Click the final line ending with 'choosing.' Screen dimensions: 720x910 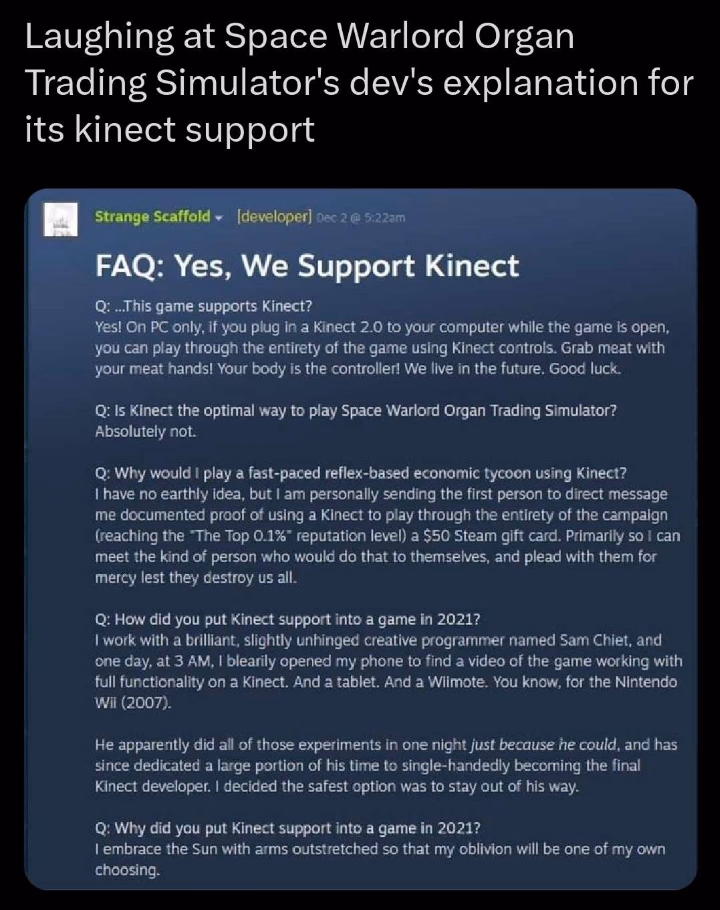tap(127, 870)
